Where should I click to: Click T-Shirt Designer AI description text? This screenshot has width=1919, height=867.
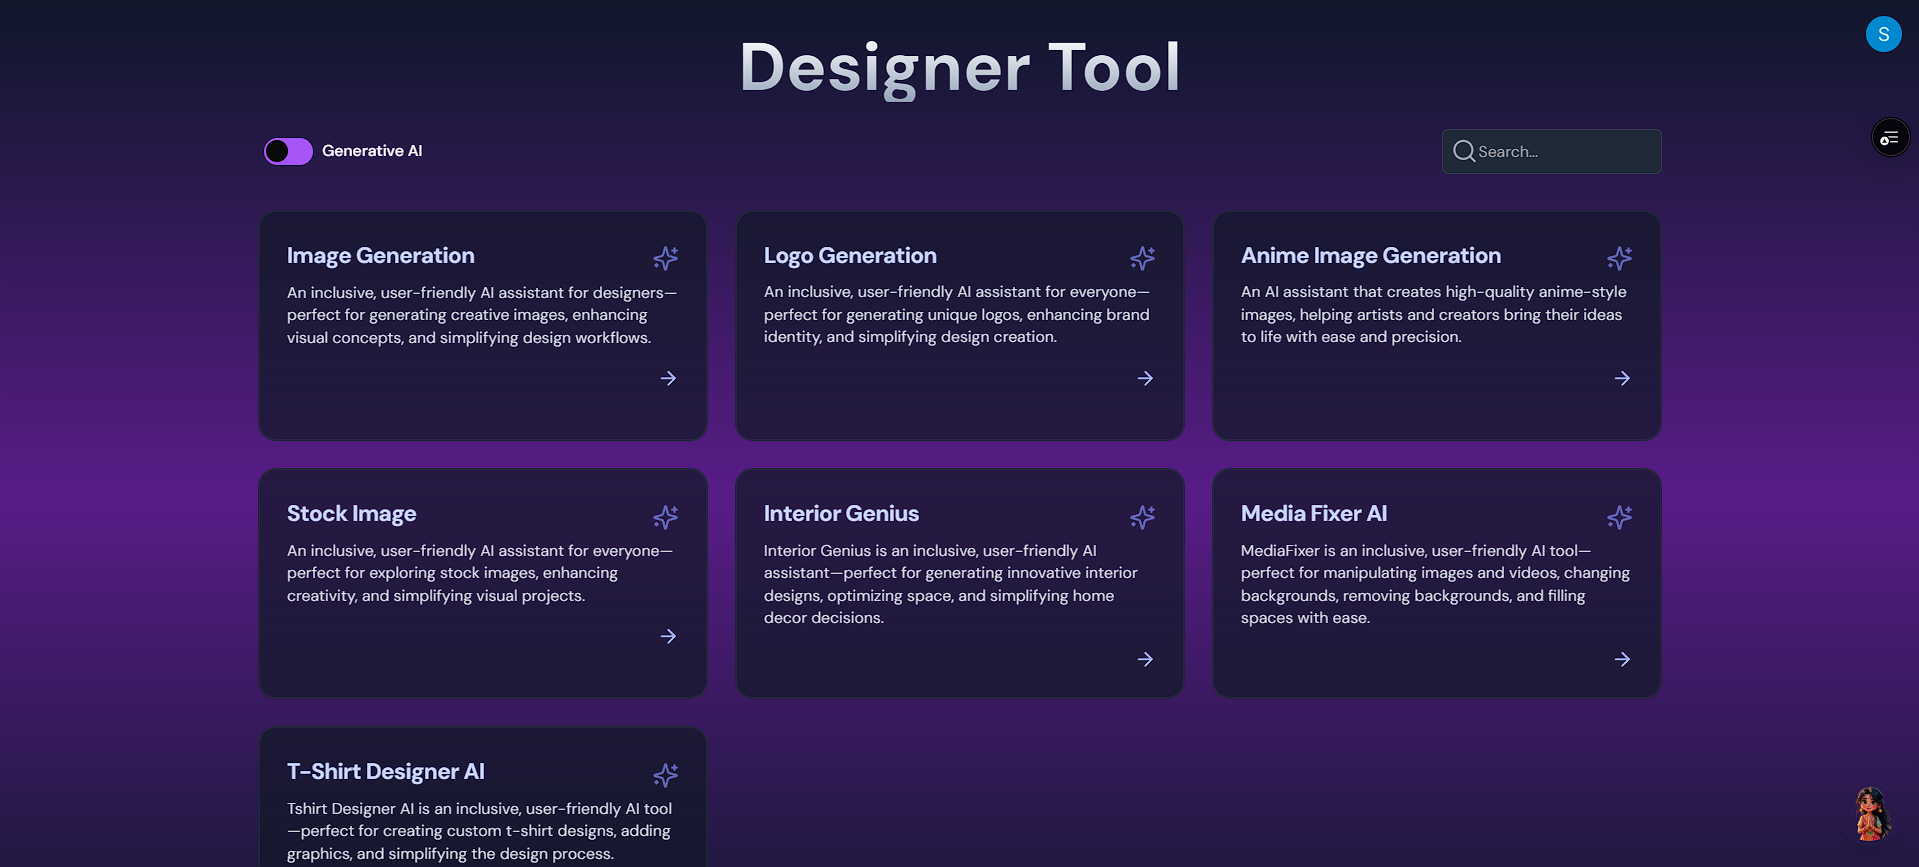click(480, 831)
